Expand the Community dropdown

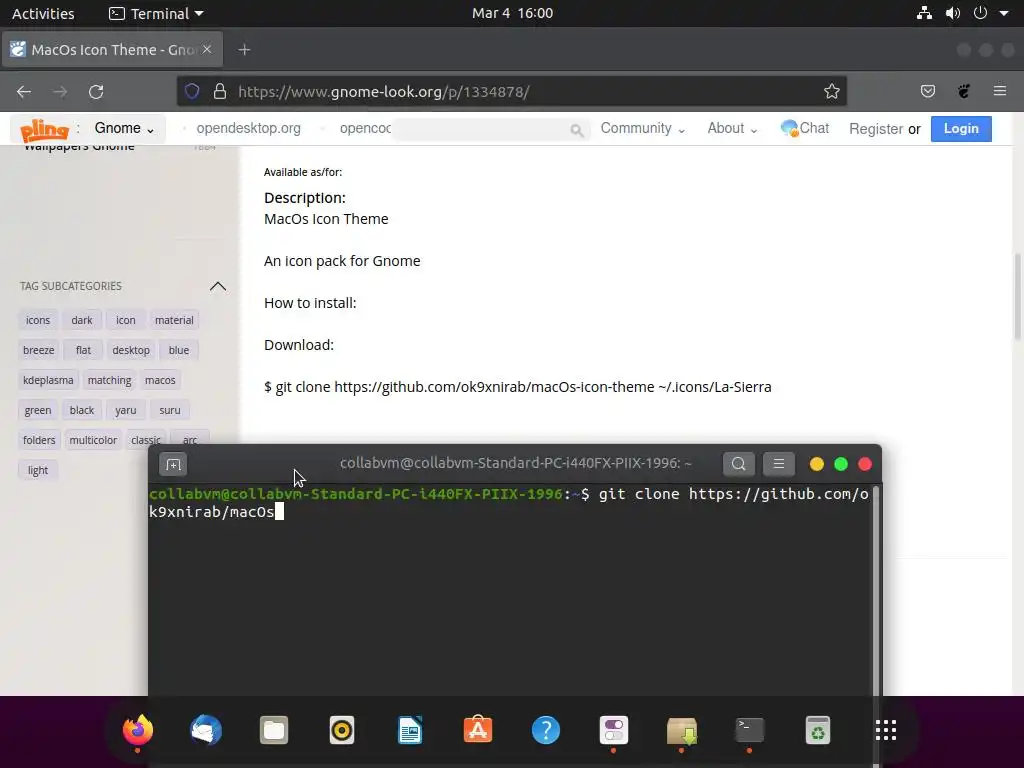(643, 129)
